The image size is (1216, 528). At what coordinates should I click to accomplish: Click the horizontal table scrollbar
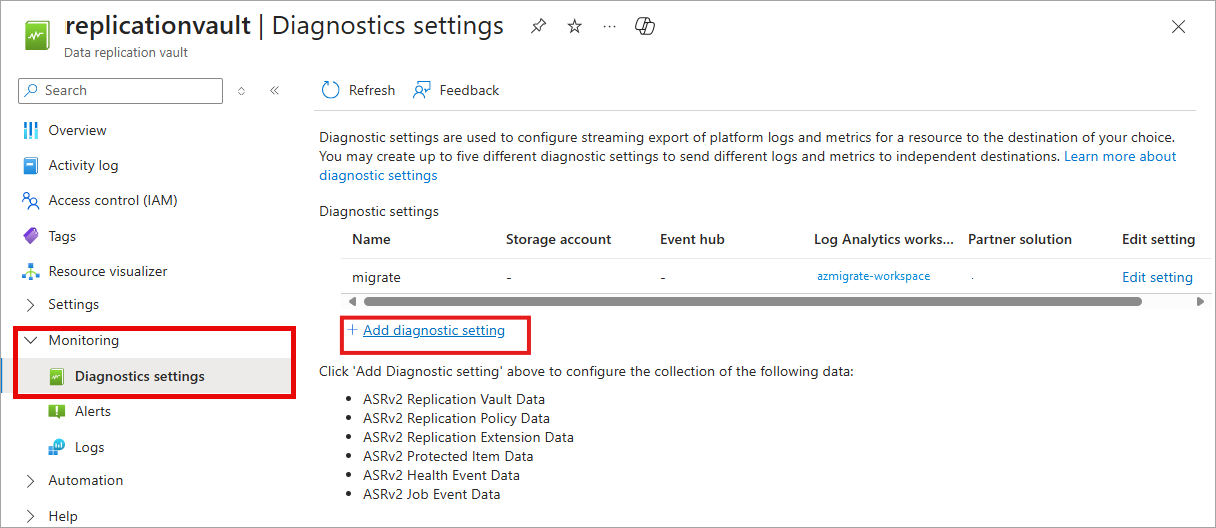click(752, 301)
